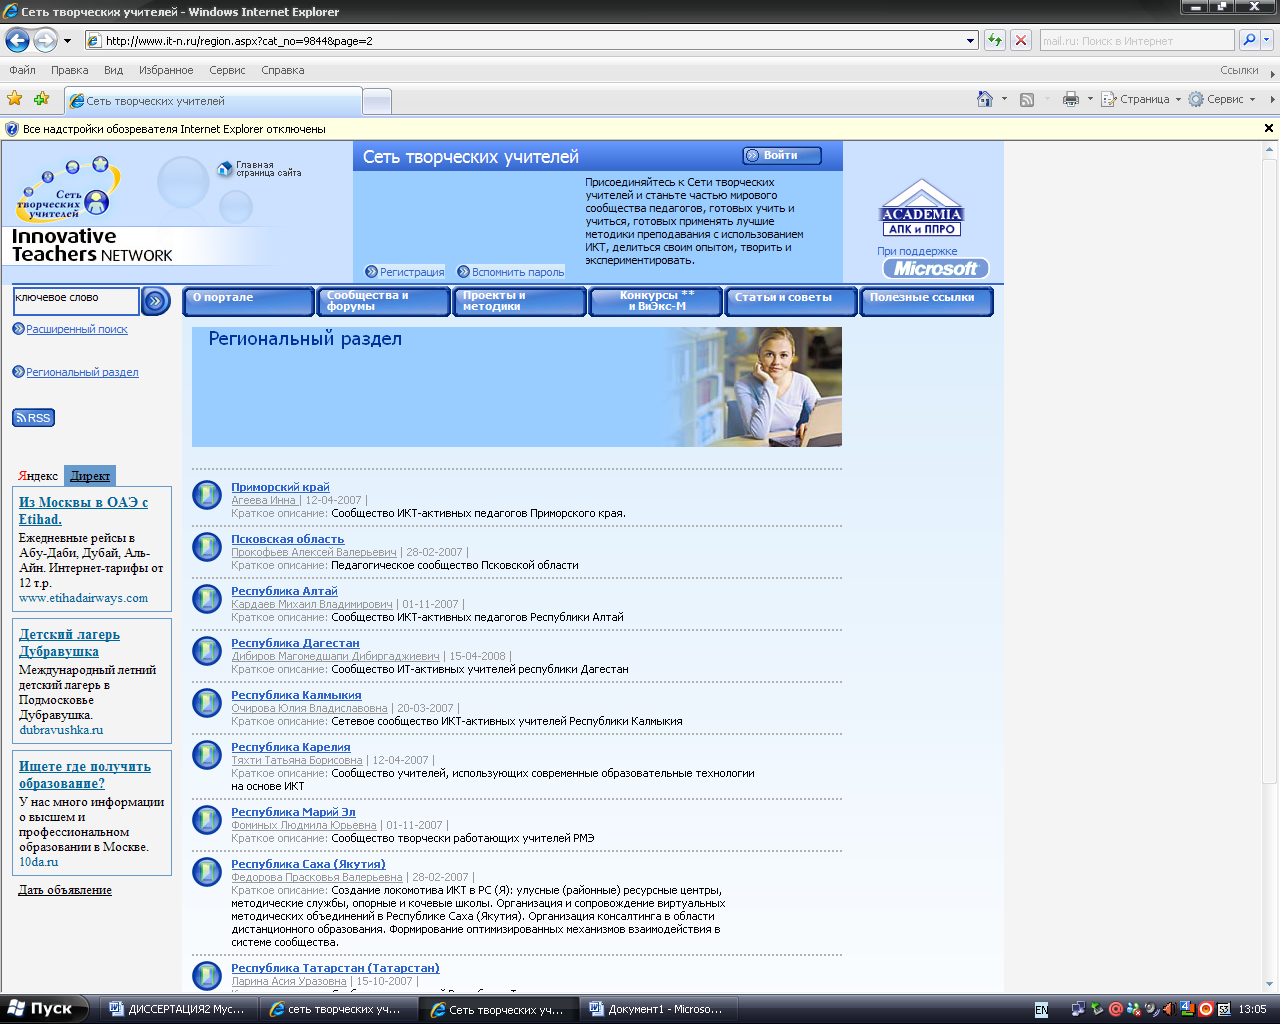The width and height of the screenshot is (1280, 1024).
Task: Go forward with the browser Forward arrow
Action: click(45, 40)
